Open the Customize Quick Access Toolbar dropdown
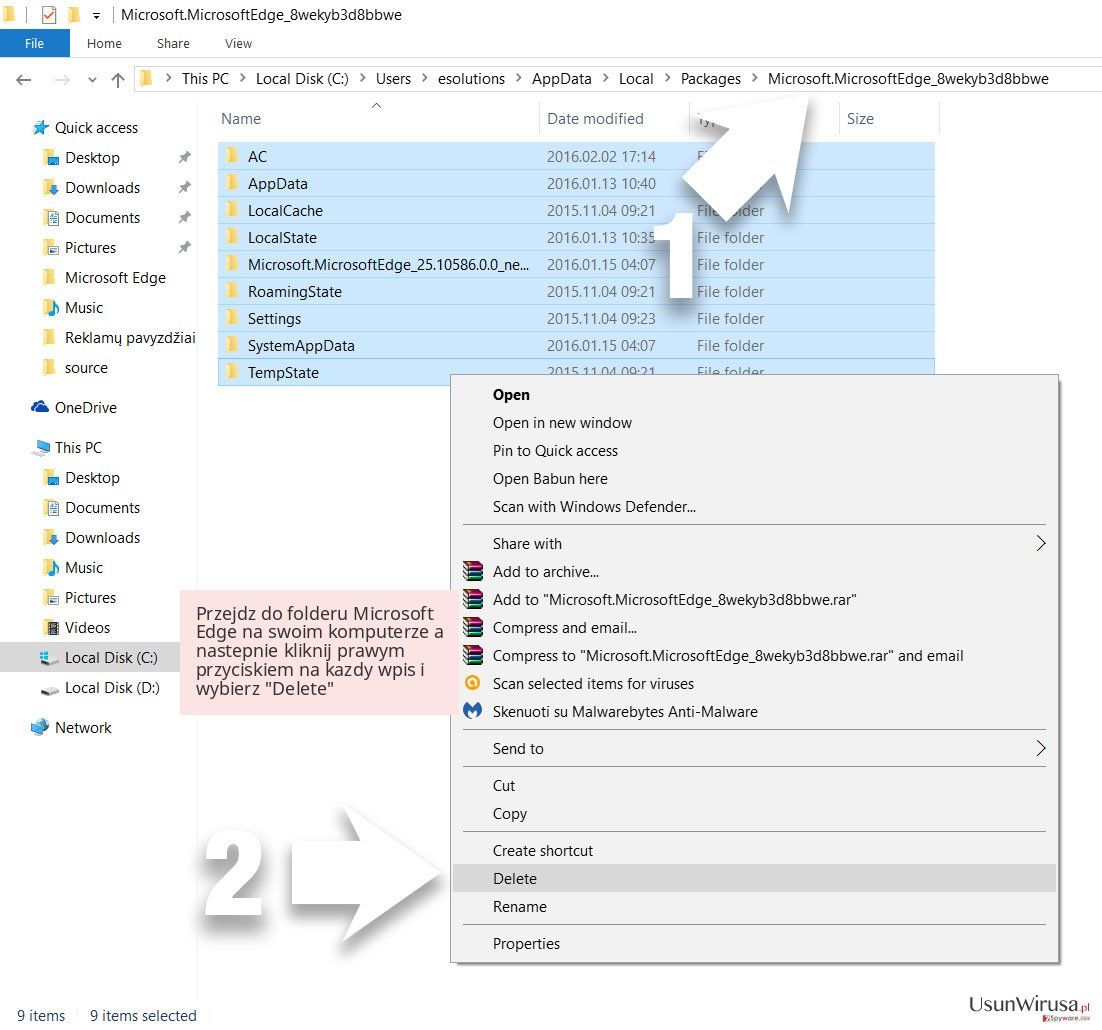This screenshot has width=1102, height=1030. tap(96, 15)
